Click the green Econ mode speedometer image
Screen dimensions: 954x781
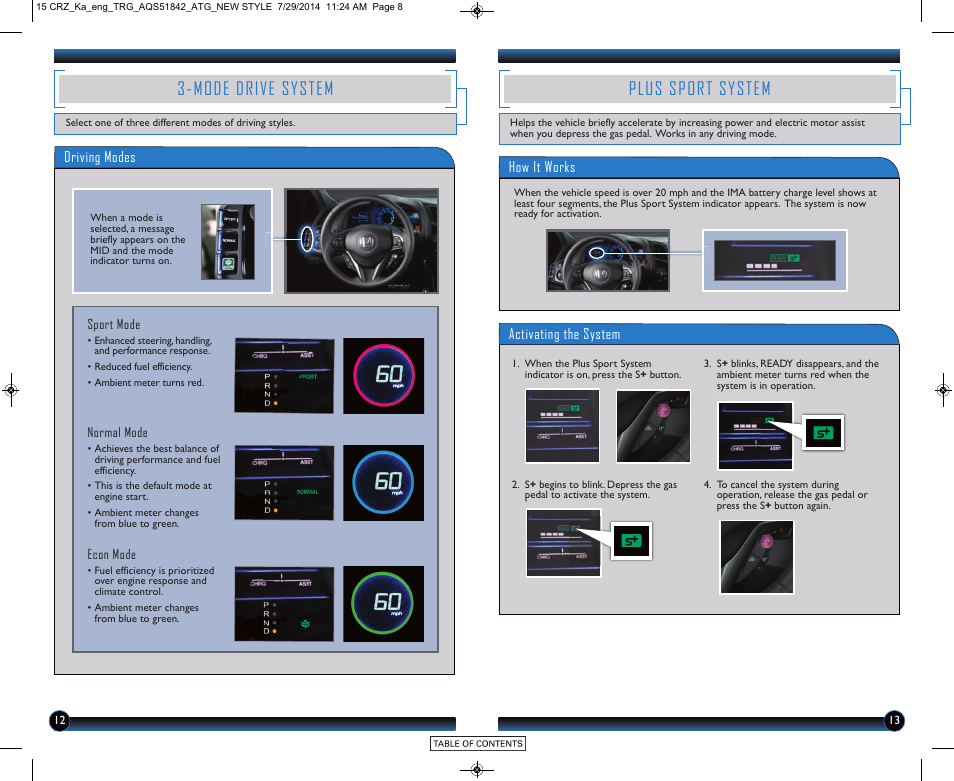[x=383, y=604]
